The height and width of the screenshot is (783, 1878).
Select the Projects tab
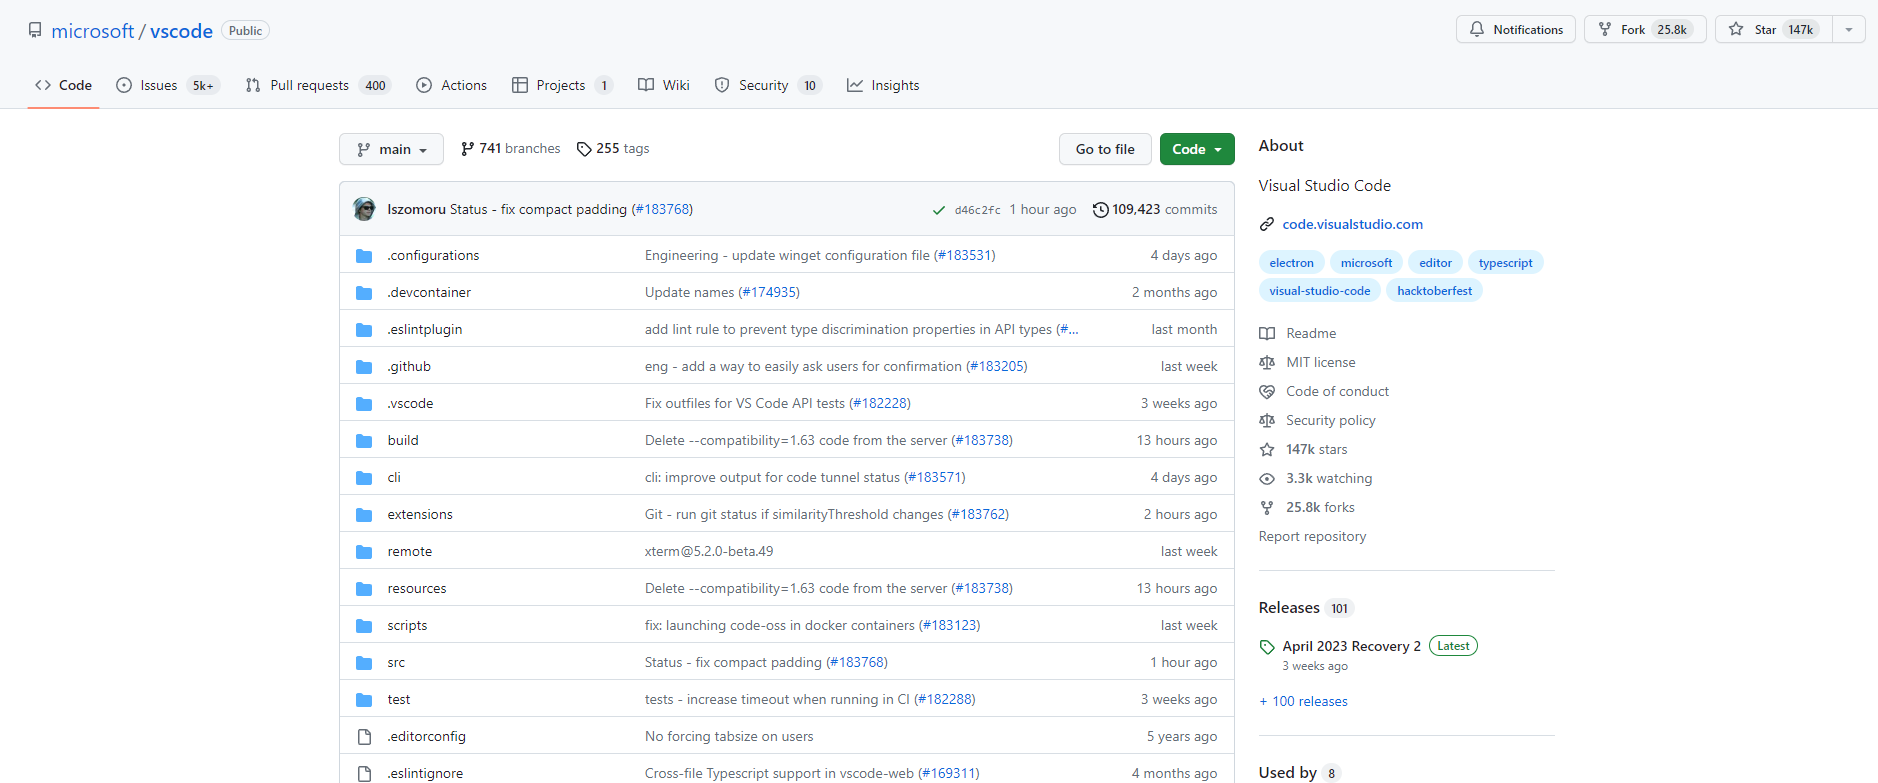click(561, 85)
